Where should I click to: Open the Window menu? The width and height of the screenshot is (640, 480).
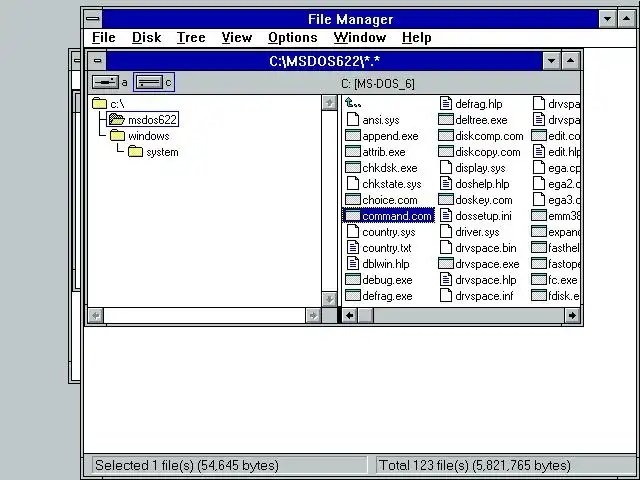point(360,38)
